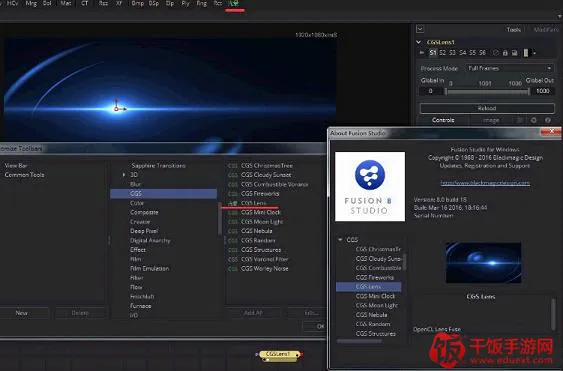Toggle the pass-through icon for CGSLens1

(495, 53)
